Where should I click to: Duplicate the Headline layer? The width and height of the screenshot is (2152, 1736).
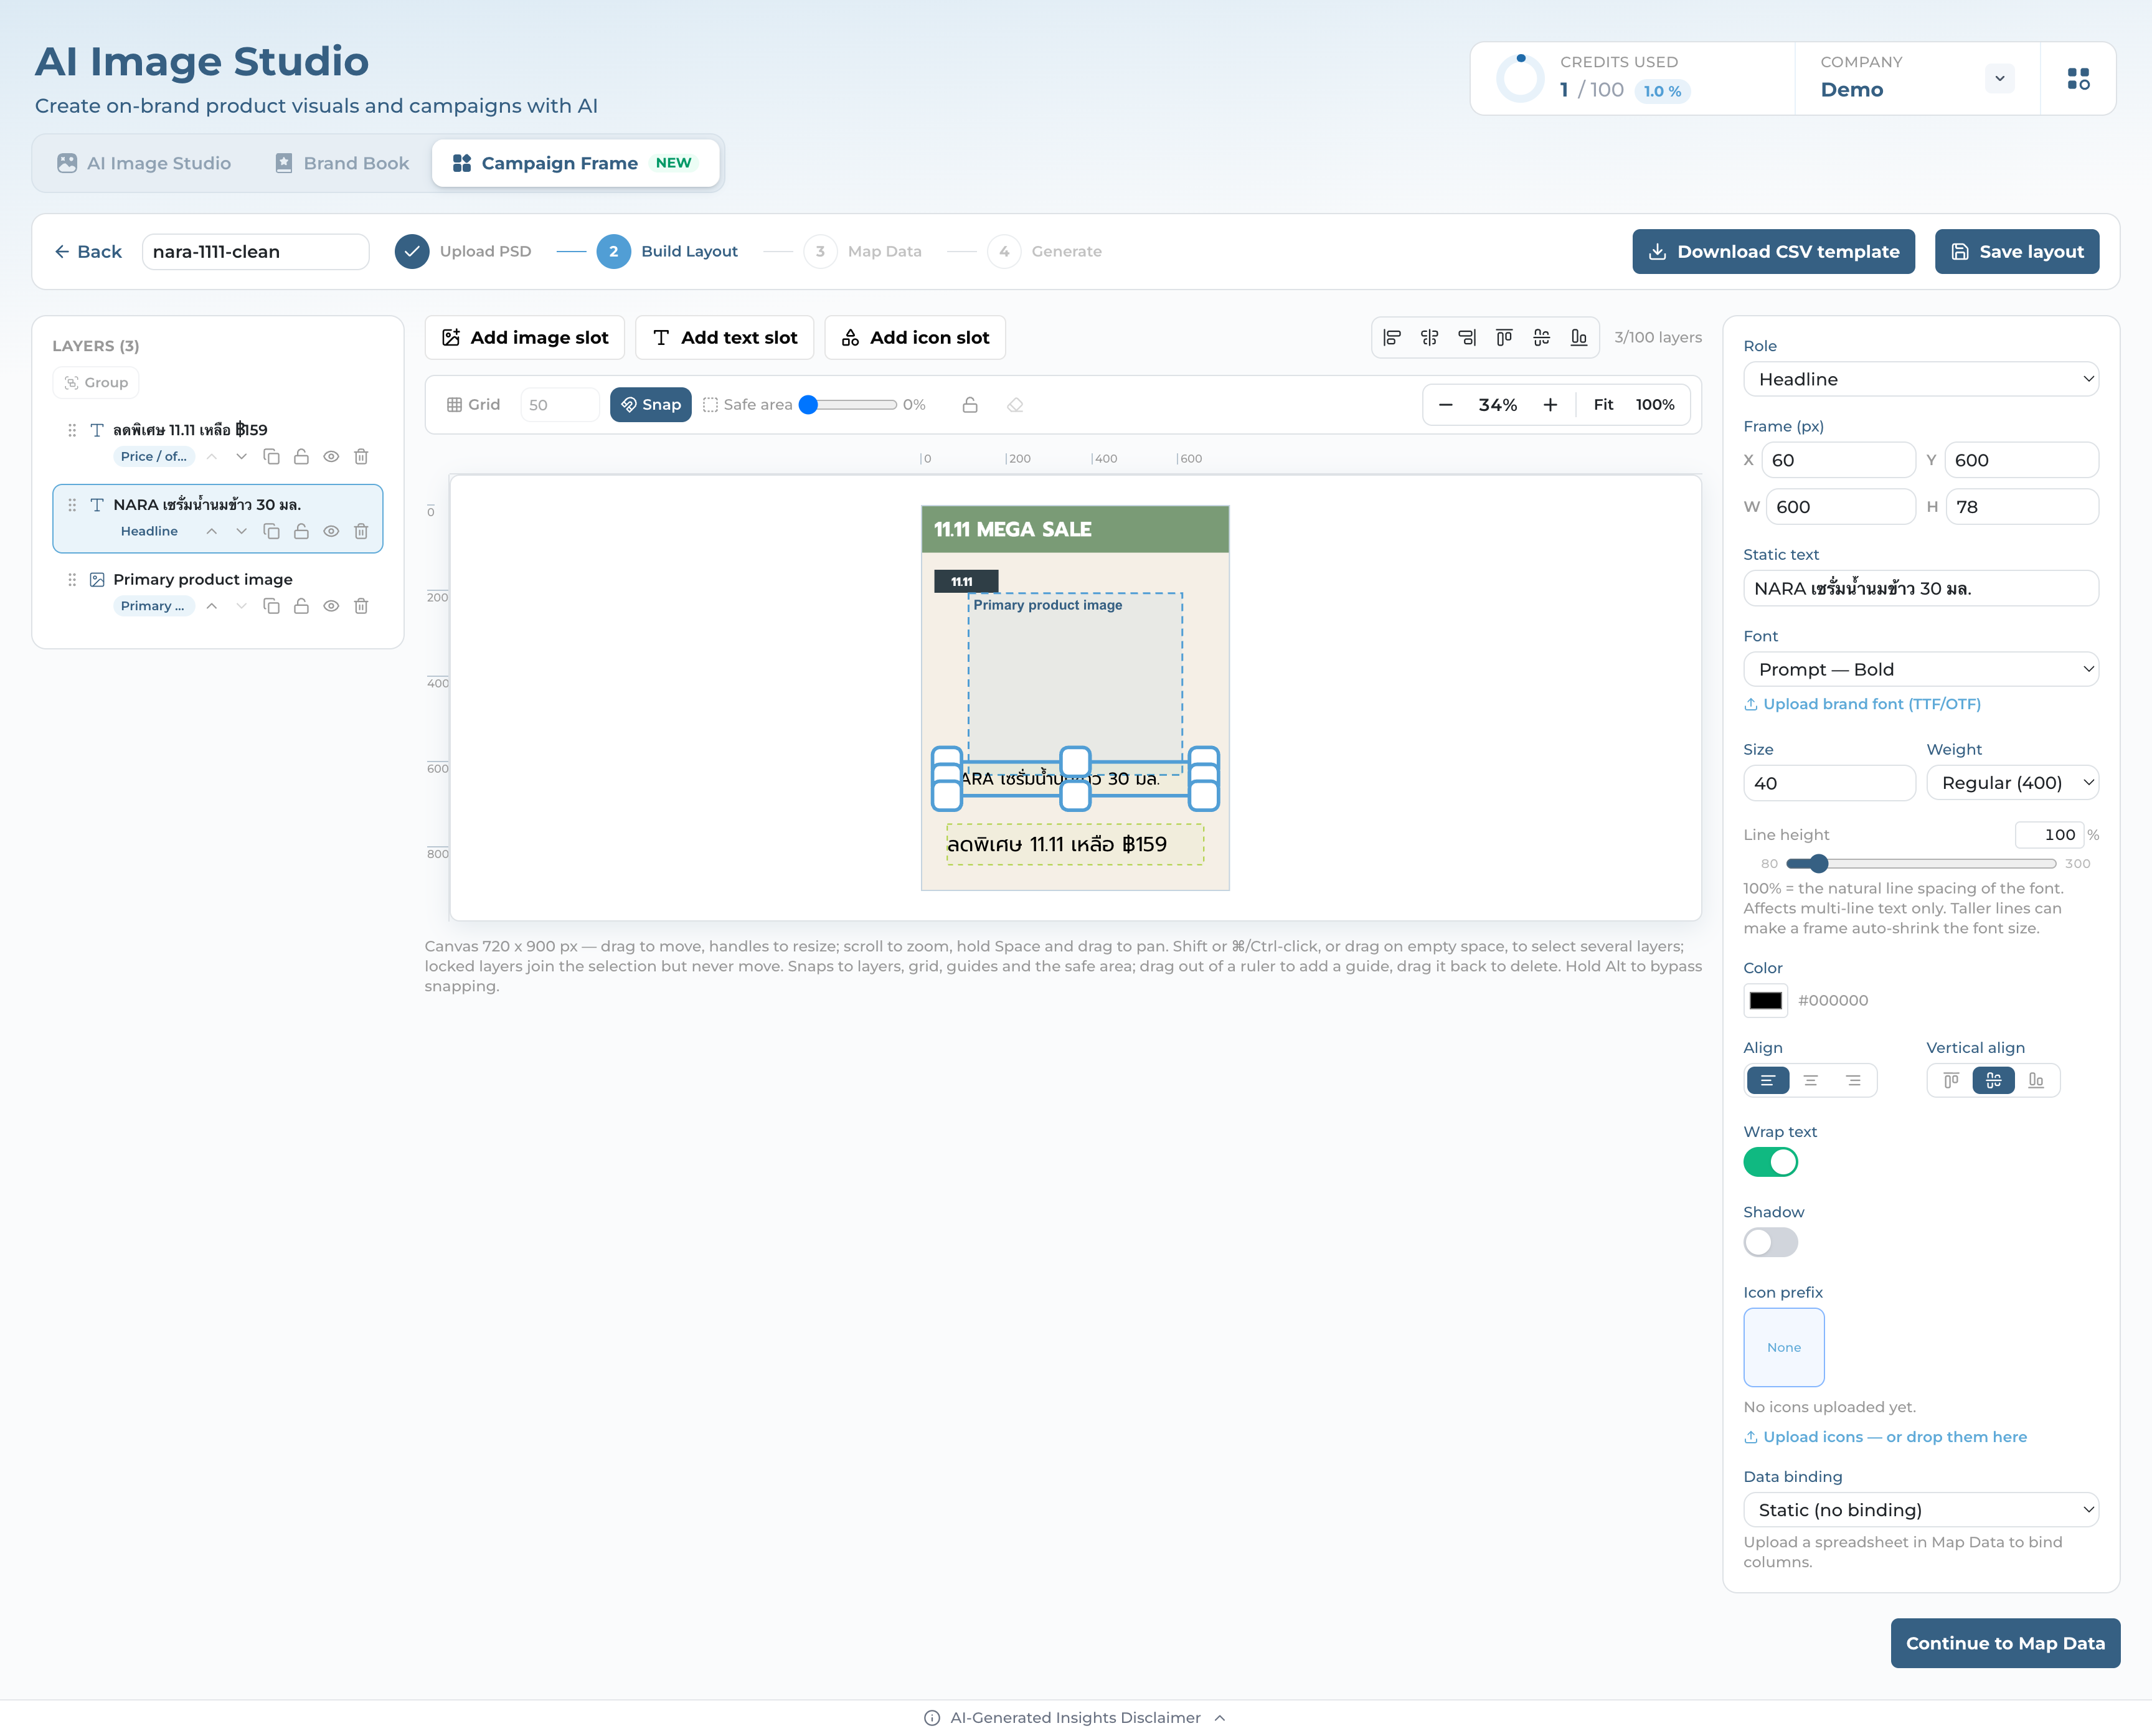click(271, 531)
